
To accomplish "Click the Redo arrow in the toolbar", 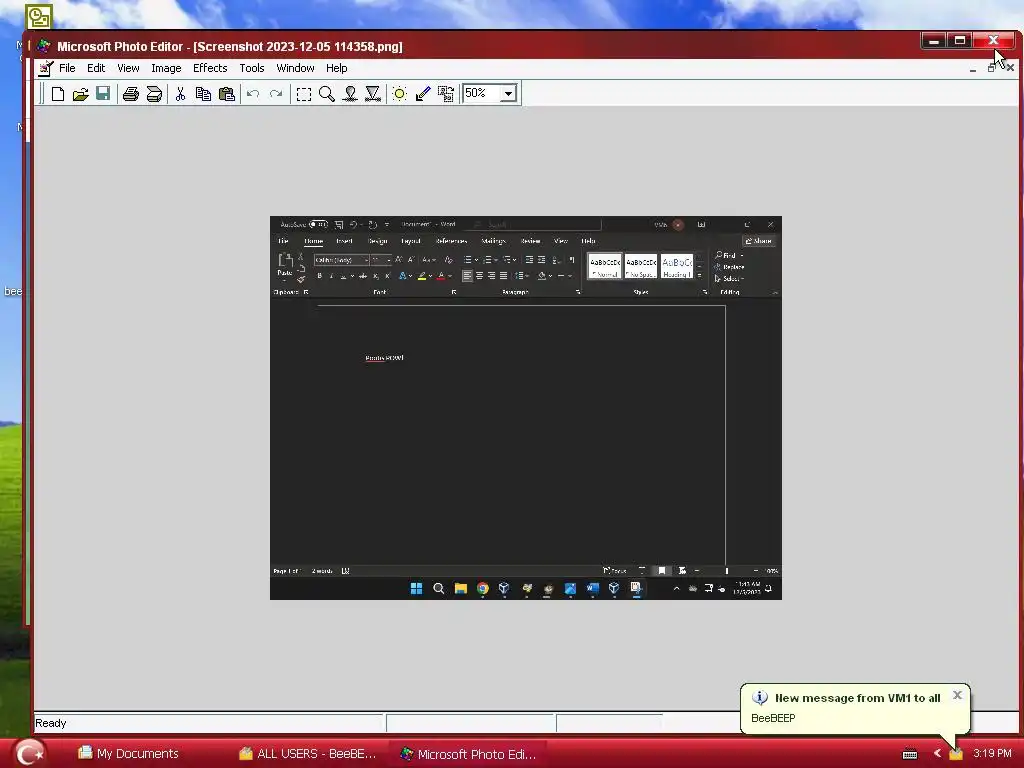I will point(276,94).
